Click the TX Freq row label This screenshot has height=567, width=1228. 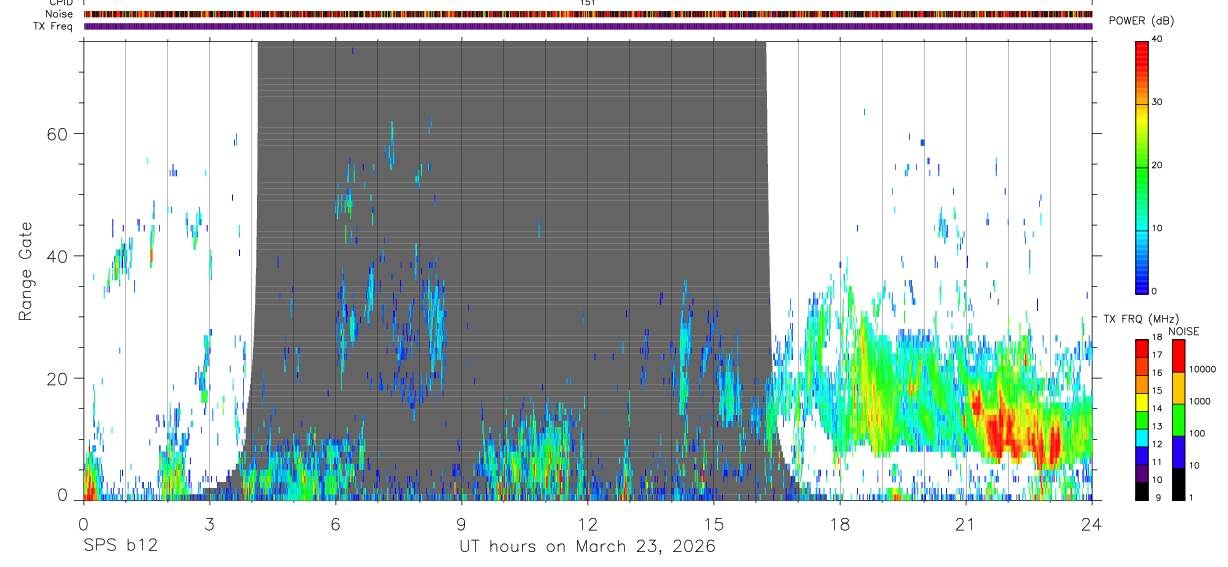53,26
